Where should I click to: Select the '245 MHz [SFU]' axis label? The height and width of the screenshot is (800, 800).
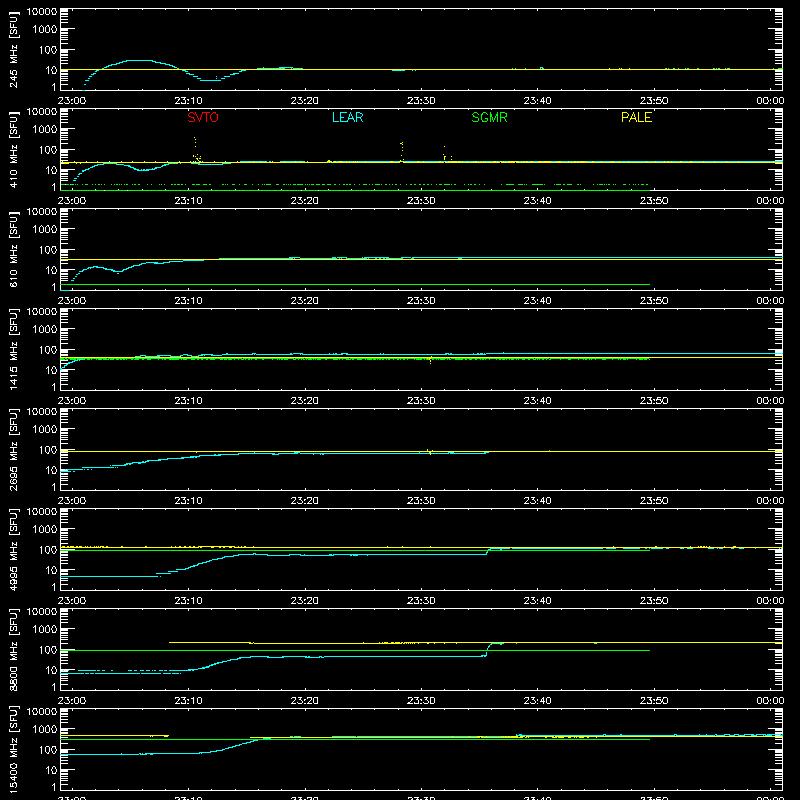[x=14, y=49]
